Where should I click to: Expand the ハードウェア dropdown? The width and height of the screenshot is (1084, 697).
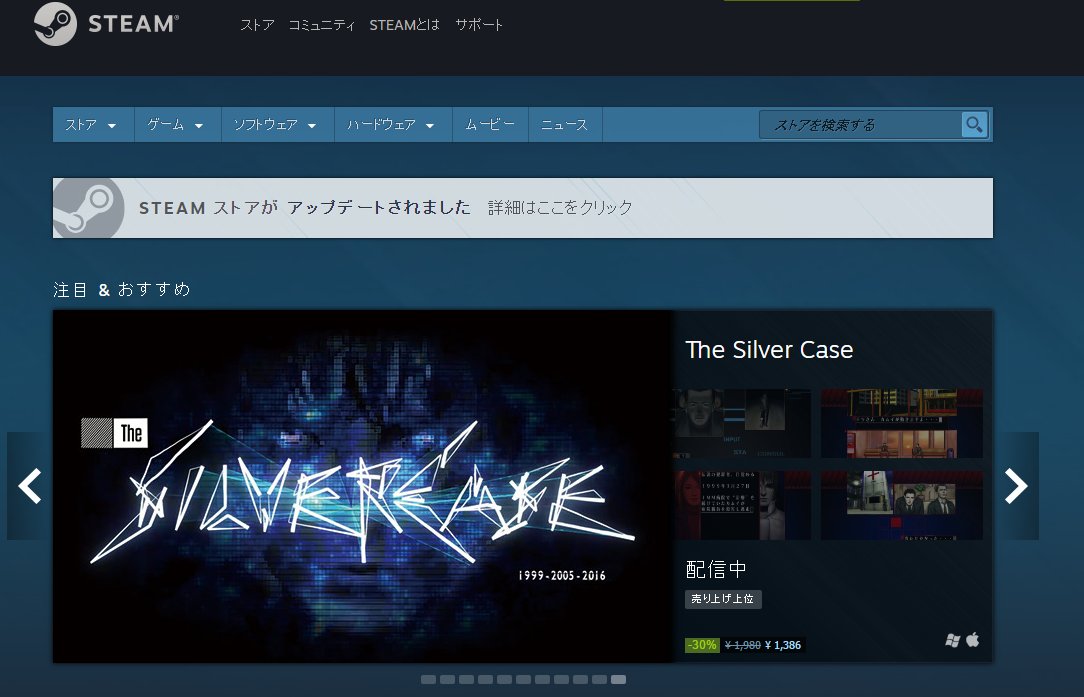393,124
